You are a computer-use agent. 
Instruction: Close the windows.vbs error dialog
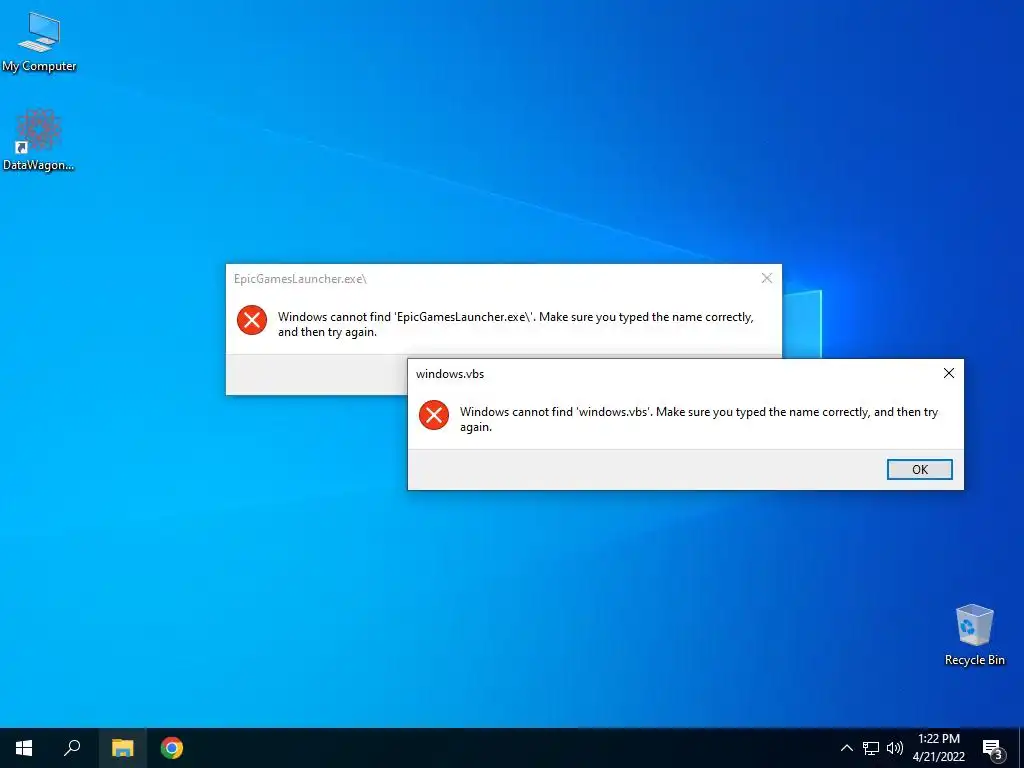(x=949, y=373)
